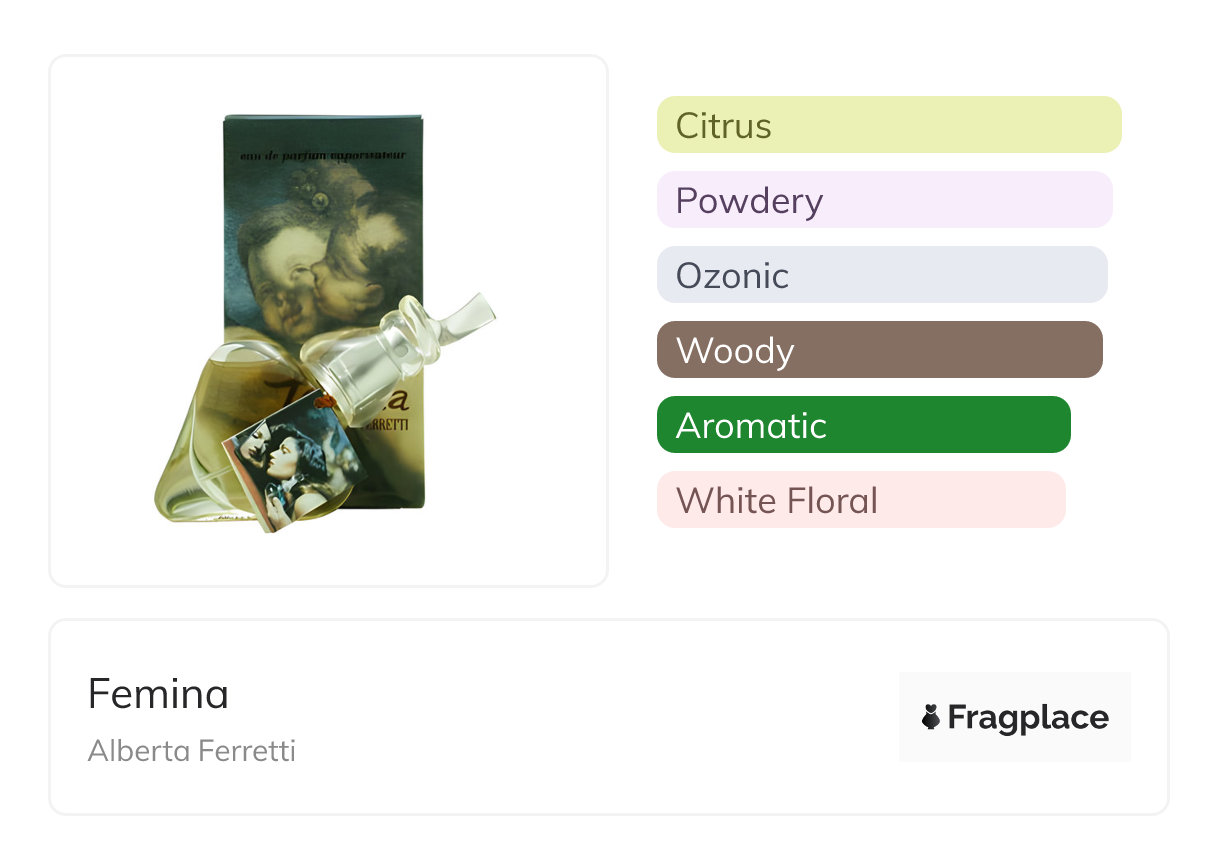
Task: Click the Fragplace wordmark text
Action: click(1028, 718)
